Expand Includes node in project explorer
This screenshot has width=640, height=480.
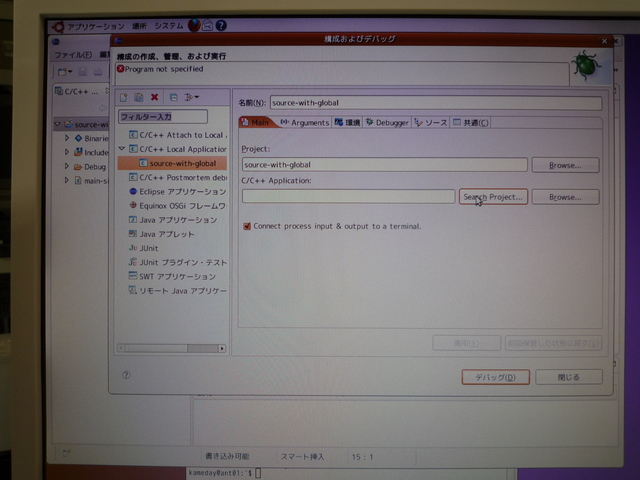pos(67,152)
